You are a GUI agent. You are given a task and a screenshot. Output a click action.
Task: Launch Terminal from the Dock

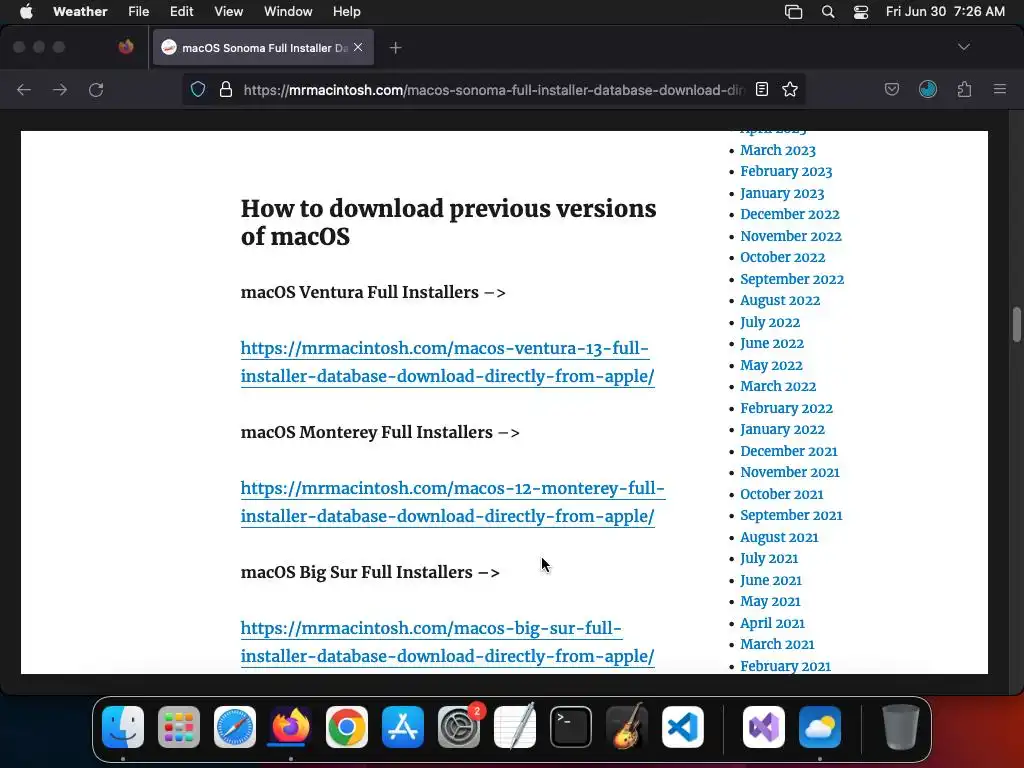click(x=571, y=727)
